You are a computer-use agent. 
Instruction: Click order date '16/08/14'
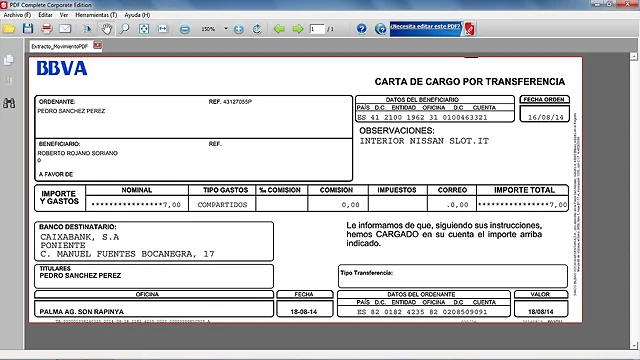click(x=546, y=118)
